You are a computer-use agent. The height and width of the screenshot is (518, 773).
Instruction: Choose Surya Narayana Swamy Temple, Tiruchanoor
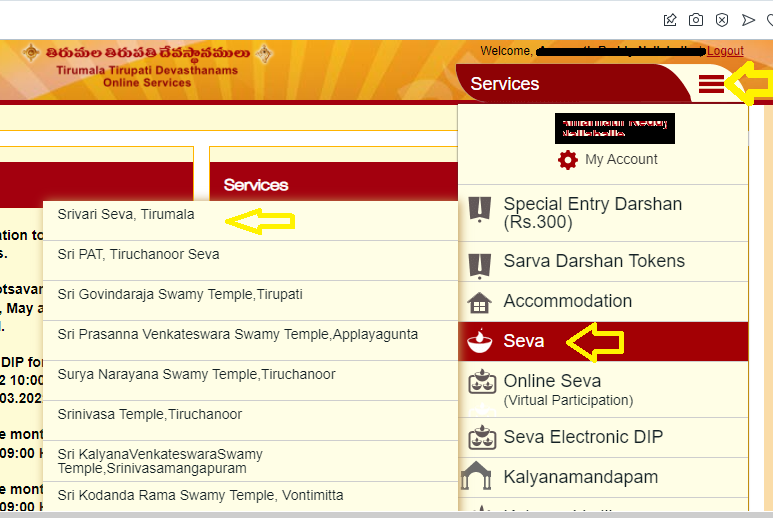pyautogui.click(x=250, y=380)
